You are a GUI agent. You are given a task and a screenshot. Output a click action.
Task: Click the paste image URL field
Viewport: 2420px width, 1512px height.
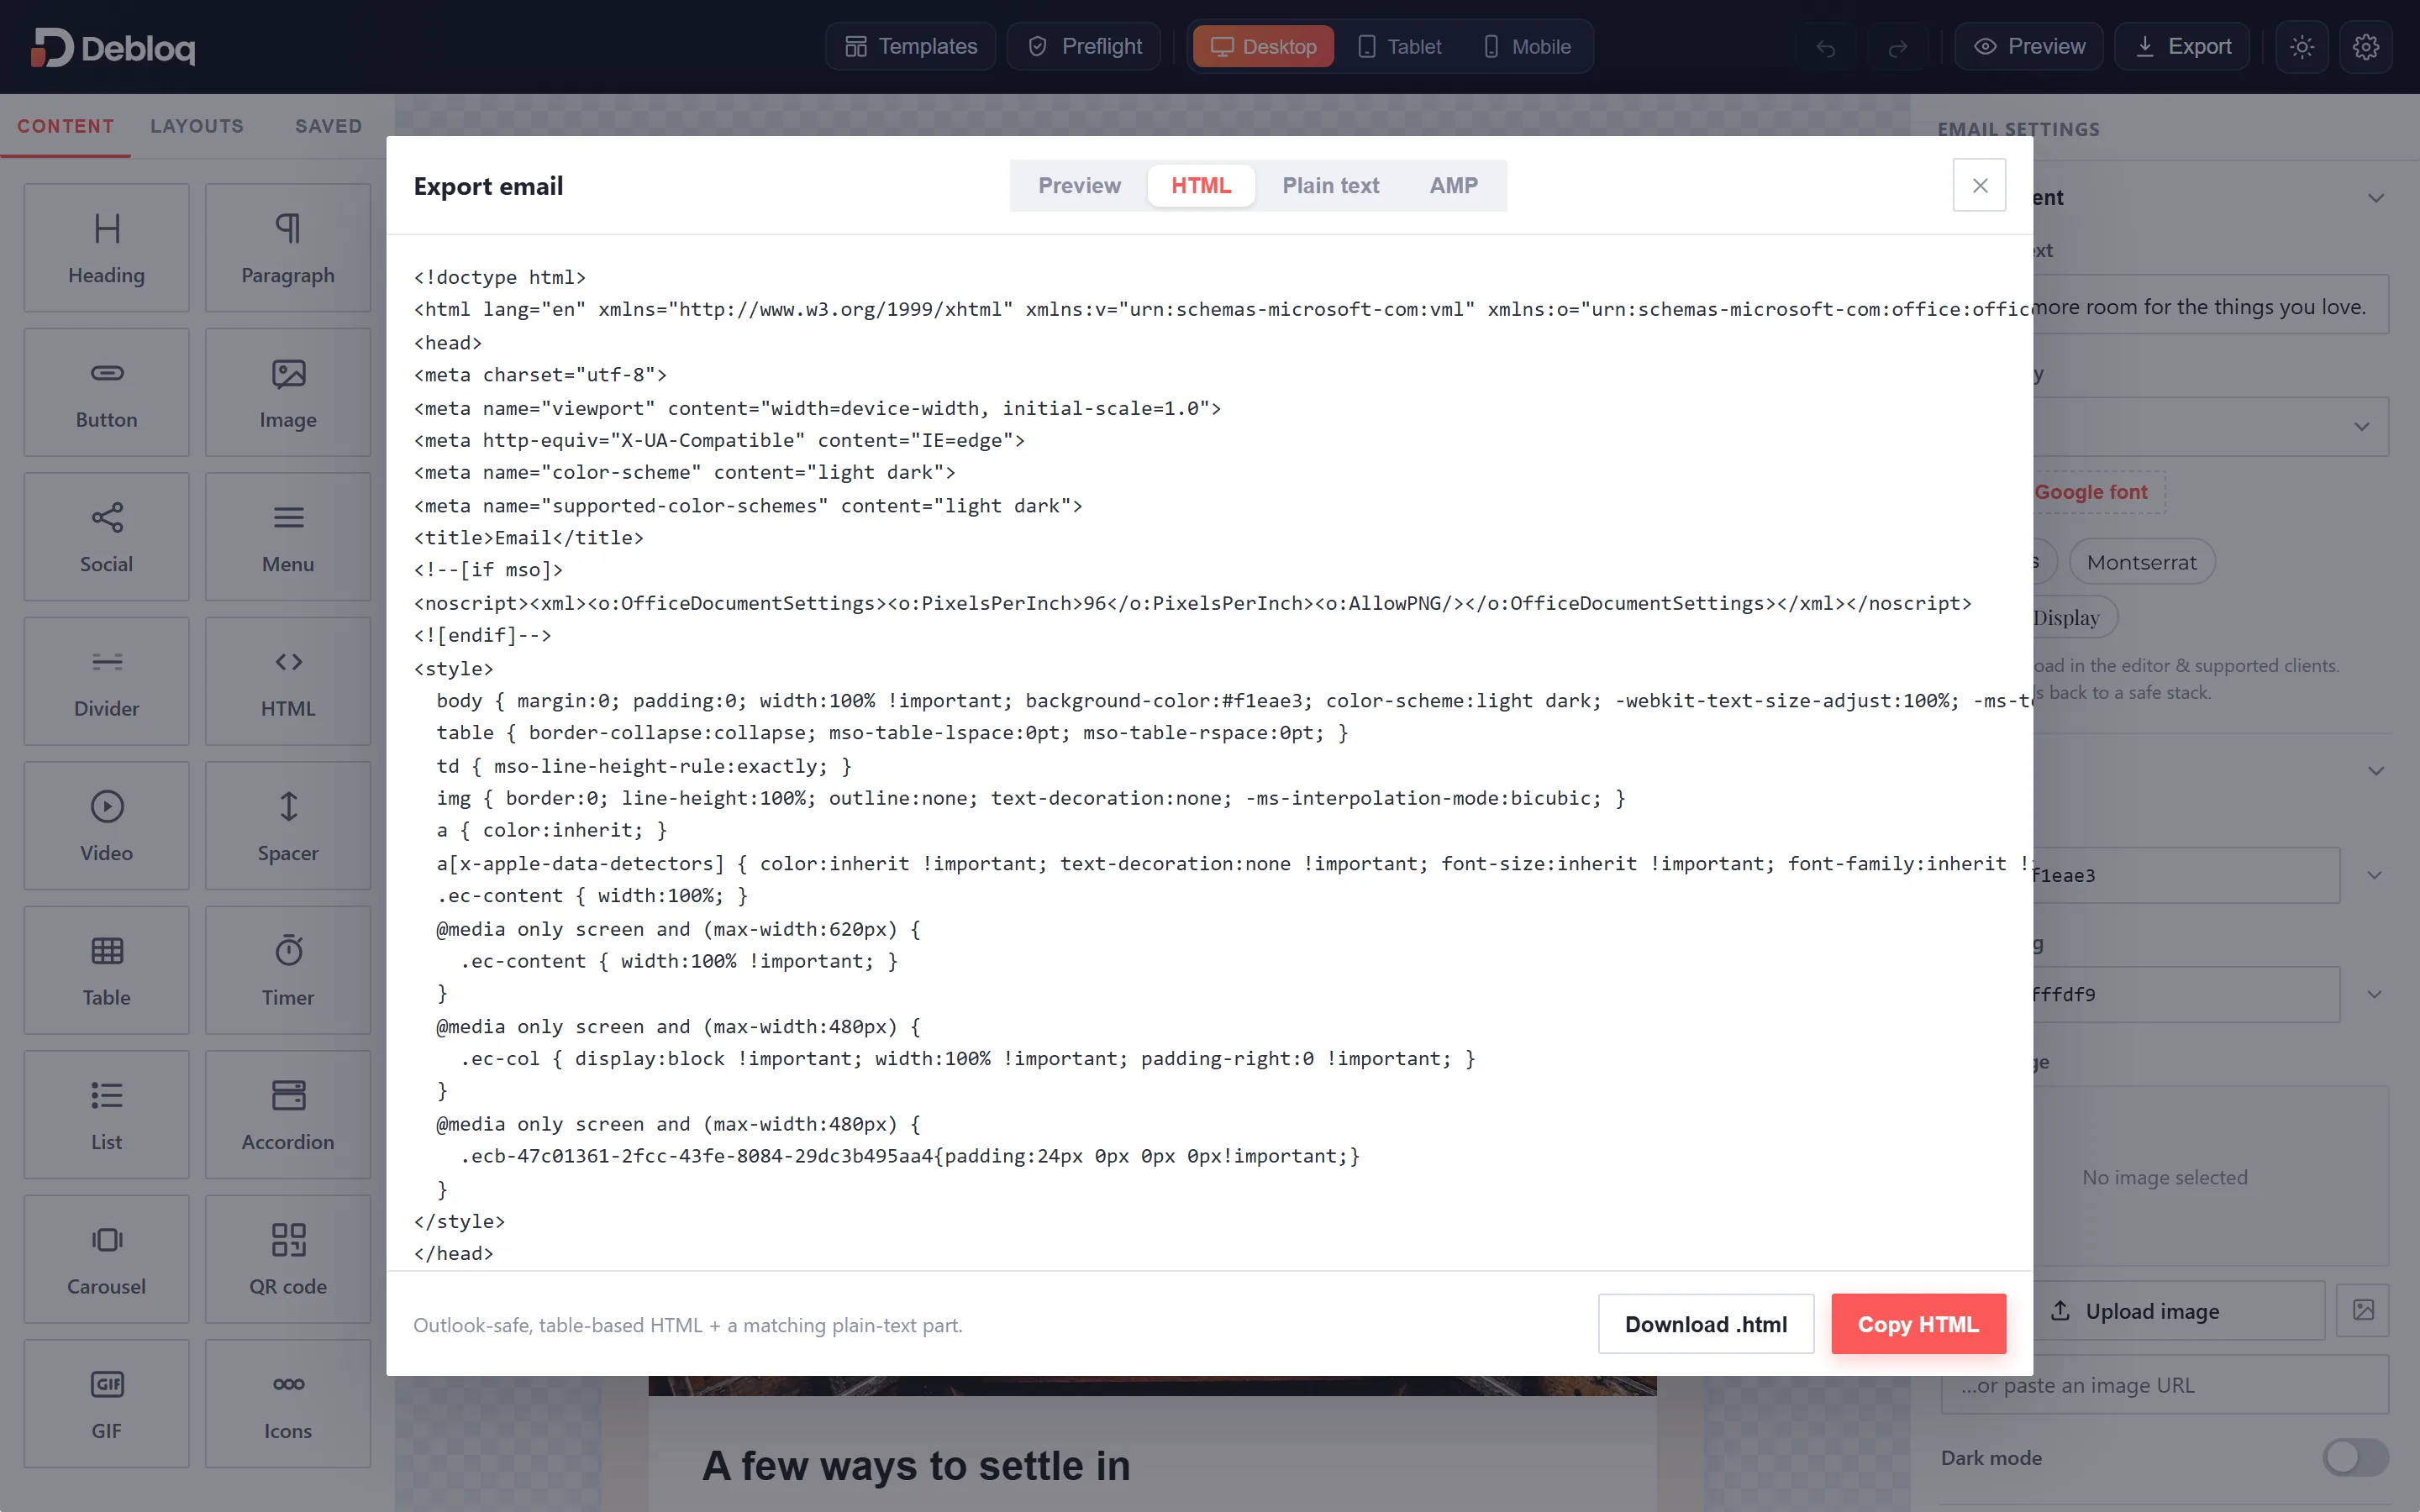[2164, 1385]
